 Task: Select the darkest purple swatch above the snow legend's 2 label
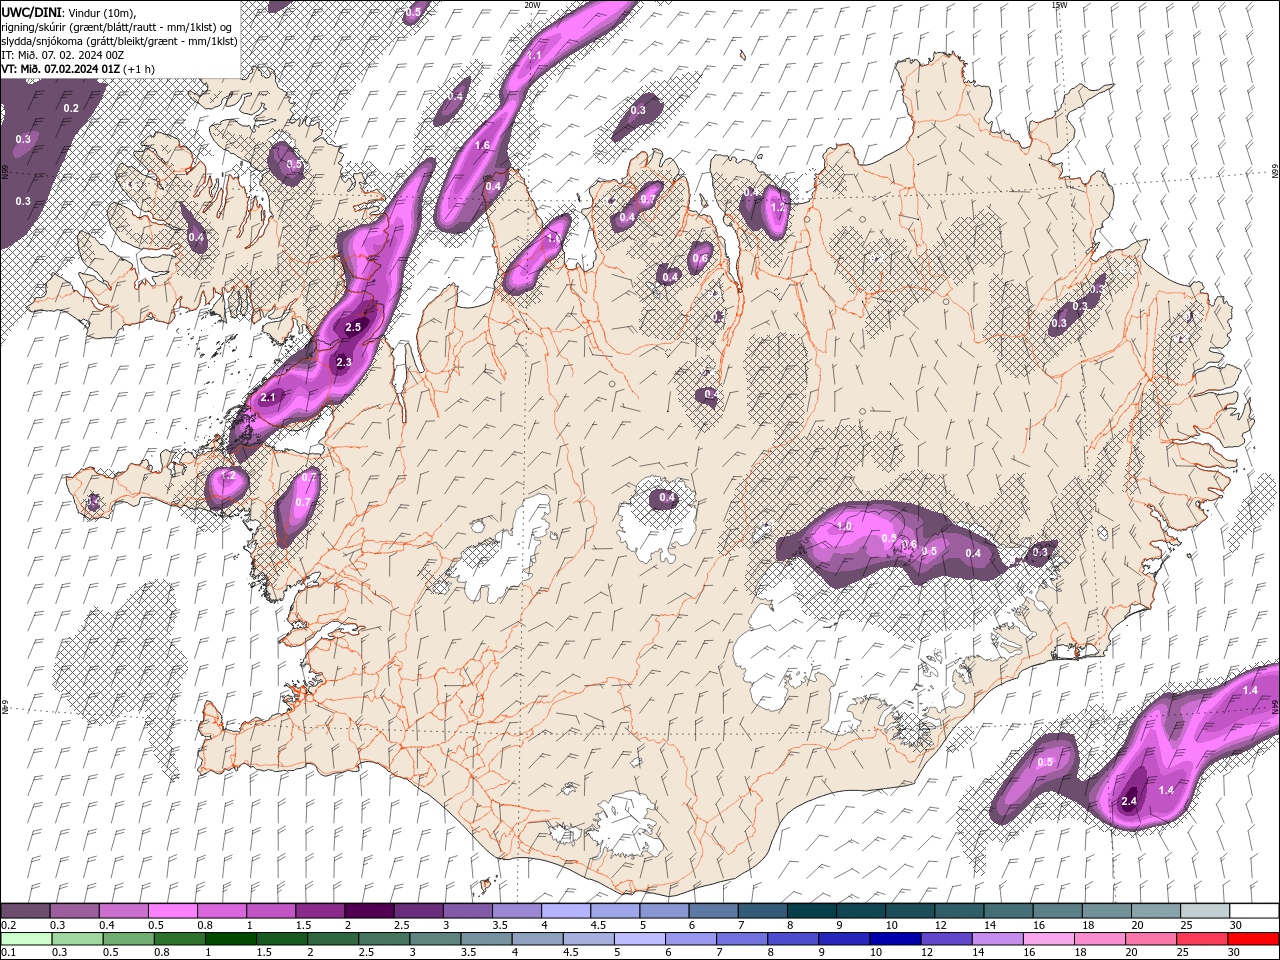pos(368,911)
